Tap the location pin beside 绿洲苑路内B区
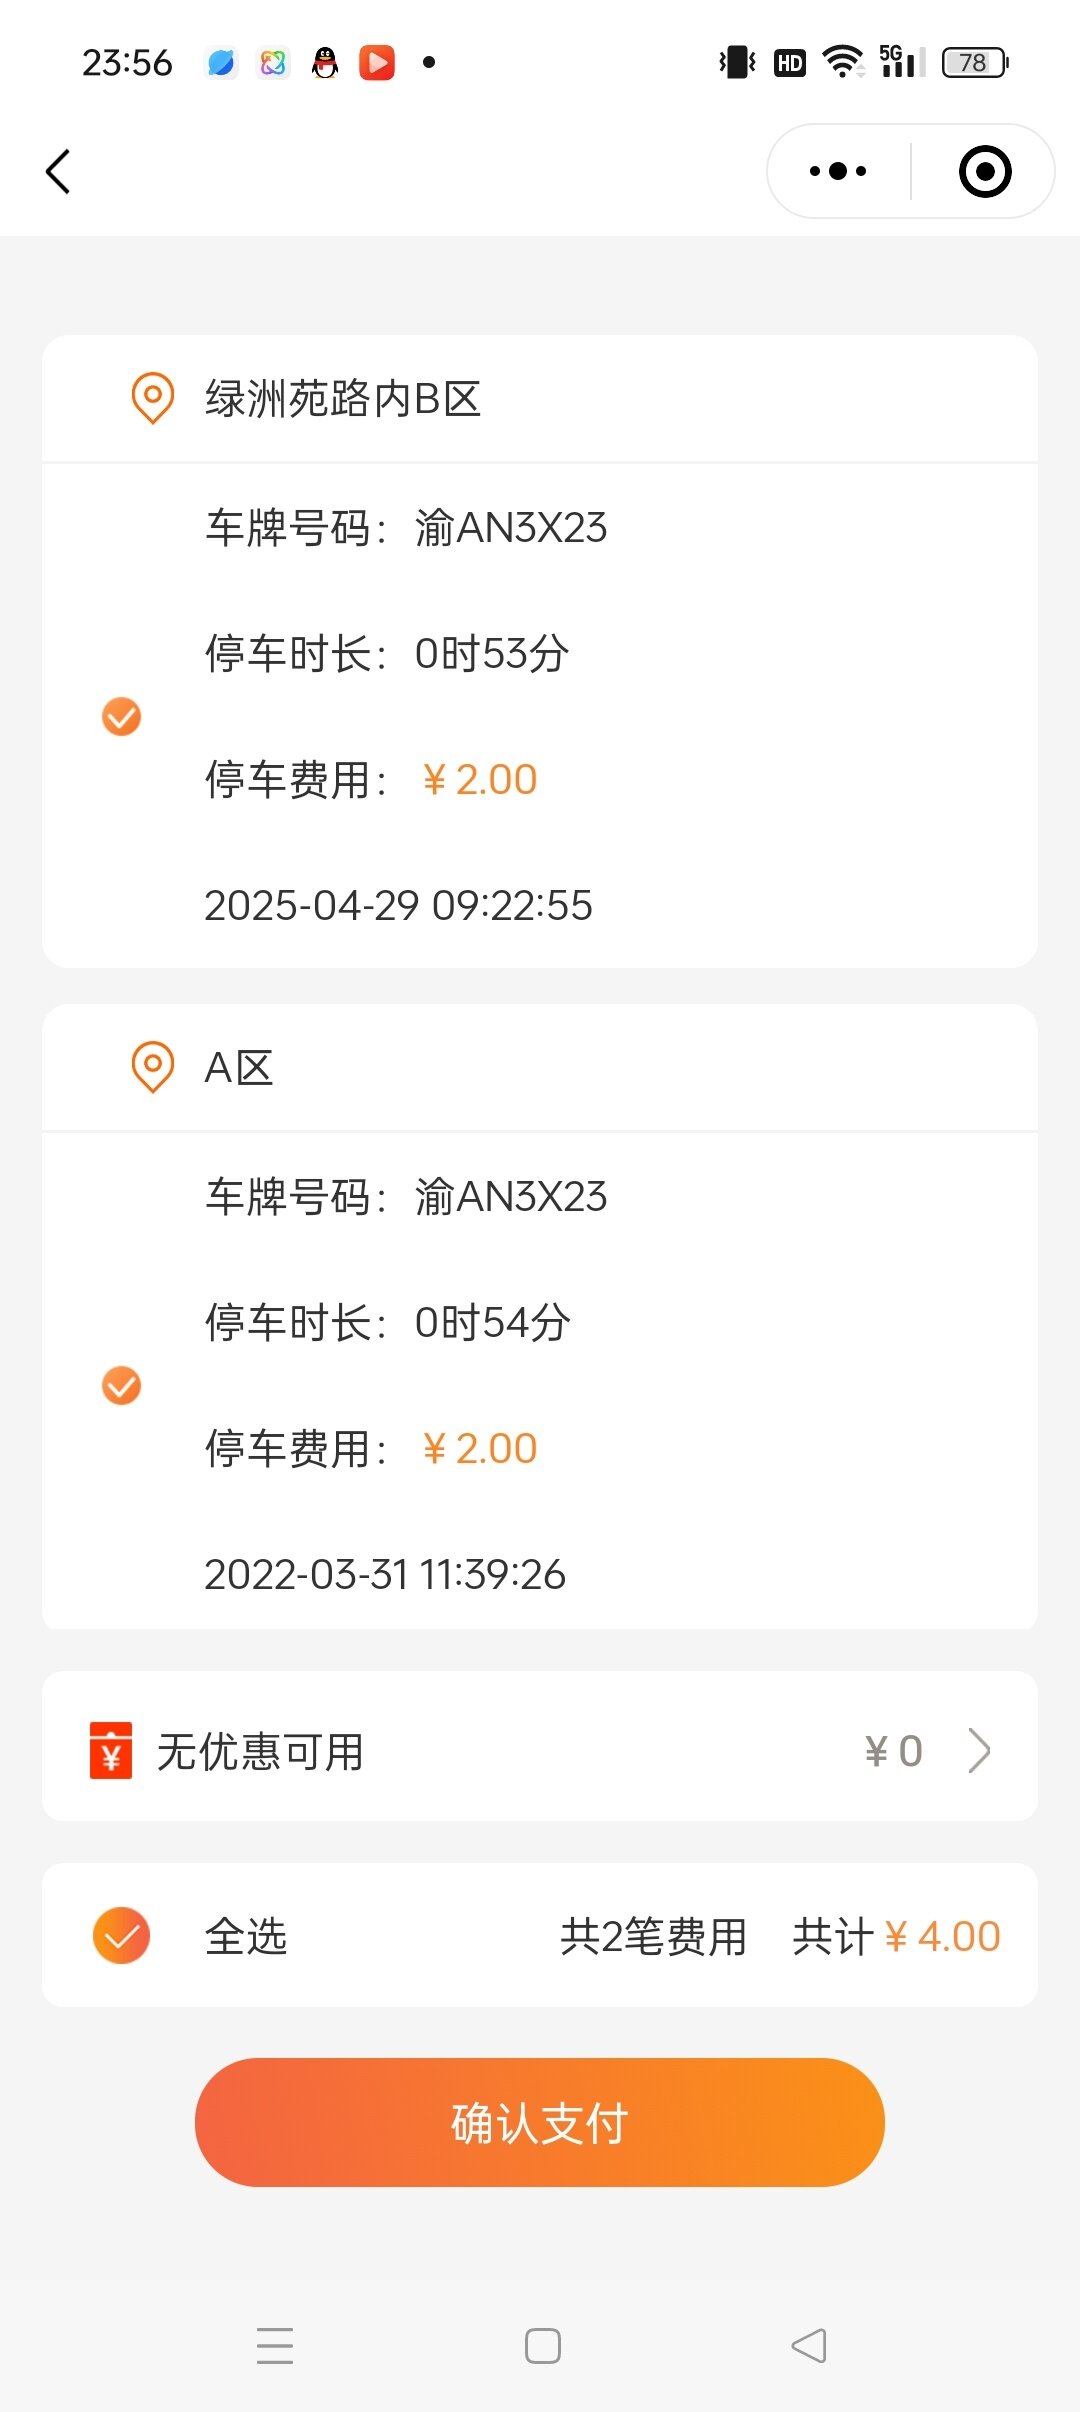 (x=153, y=398)
